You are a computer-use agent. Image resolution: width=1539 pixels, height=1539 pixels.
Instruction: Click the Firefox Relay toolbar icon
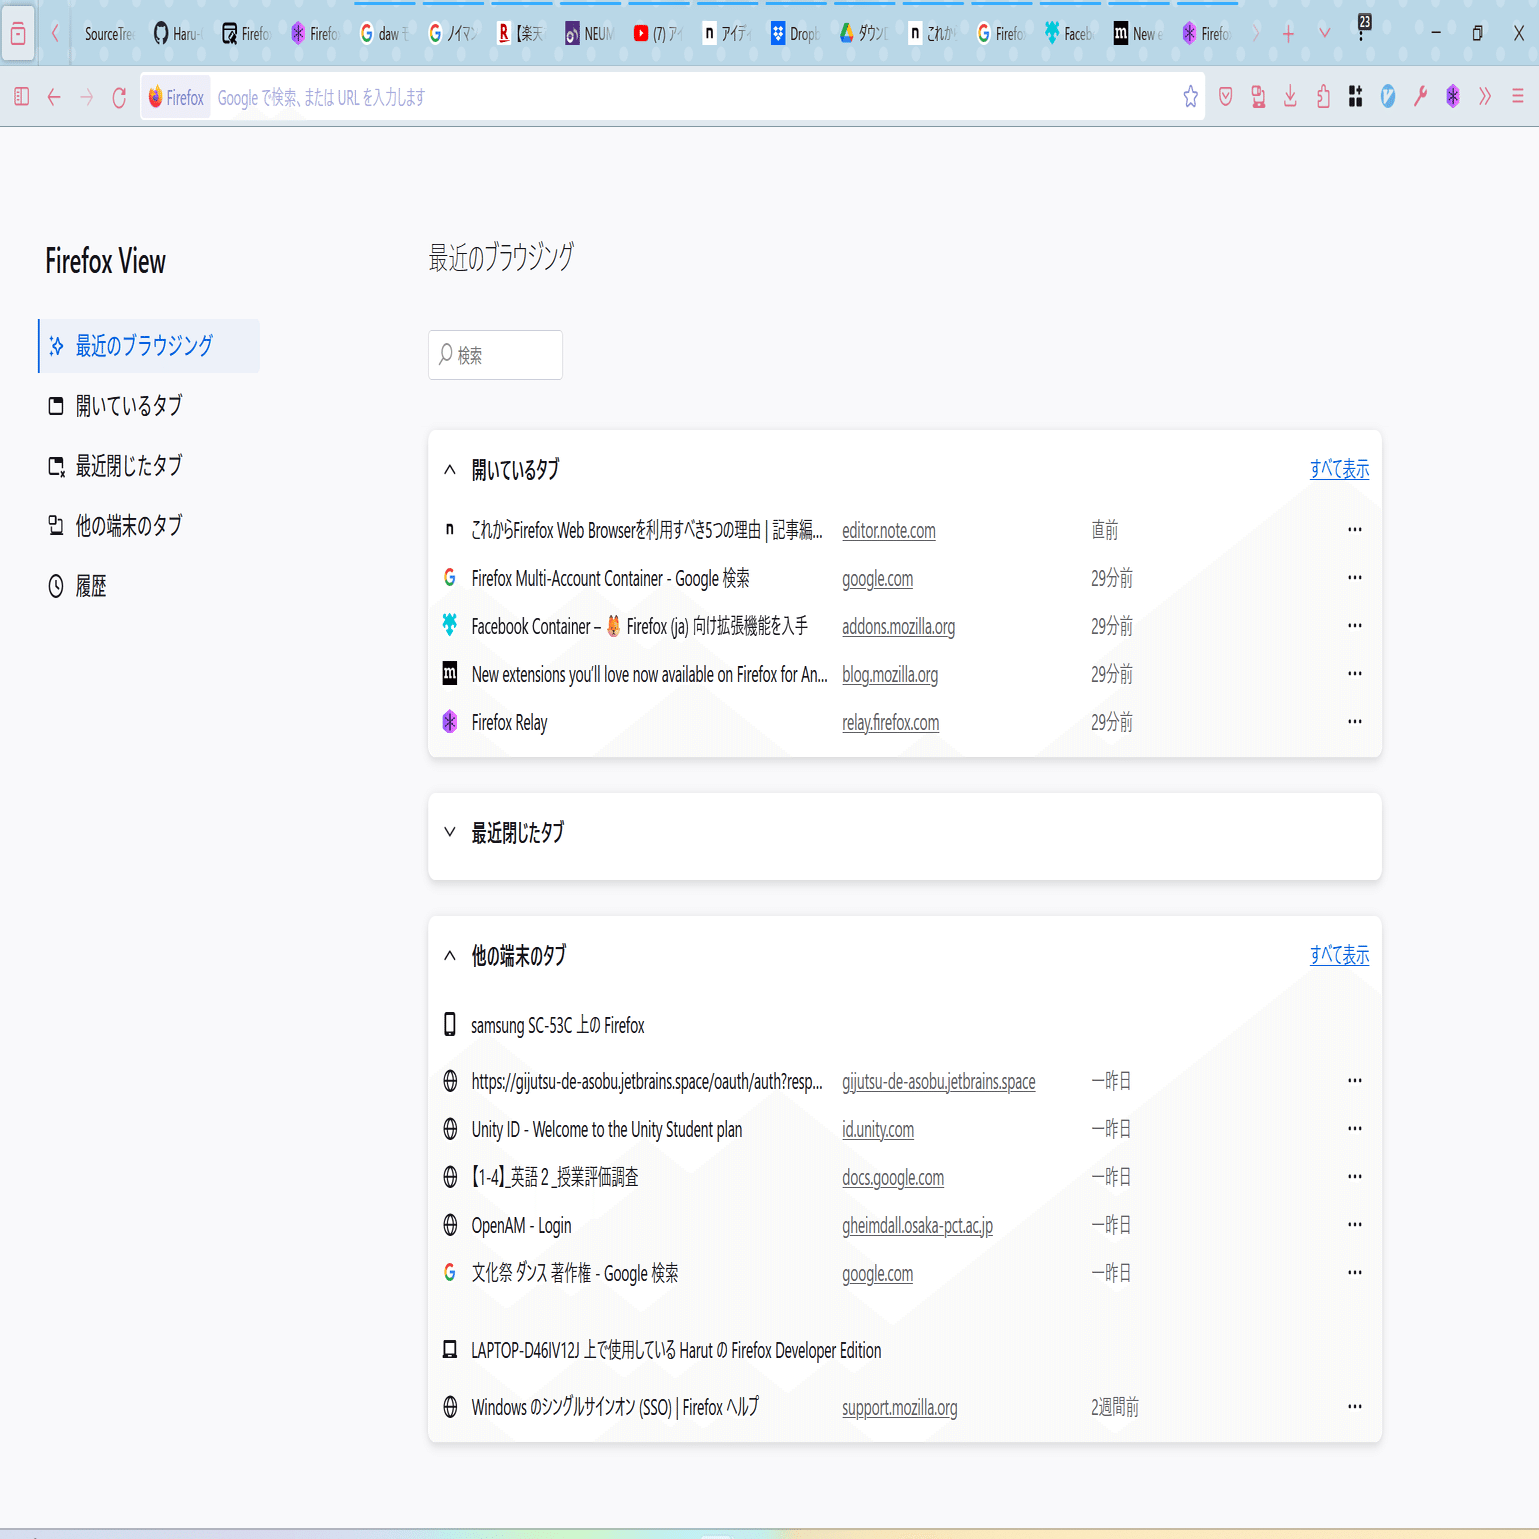1453,97
